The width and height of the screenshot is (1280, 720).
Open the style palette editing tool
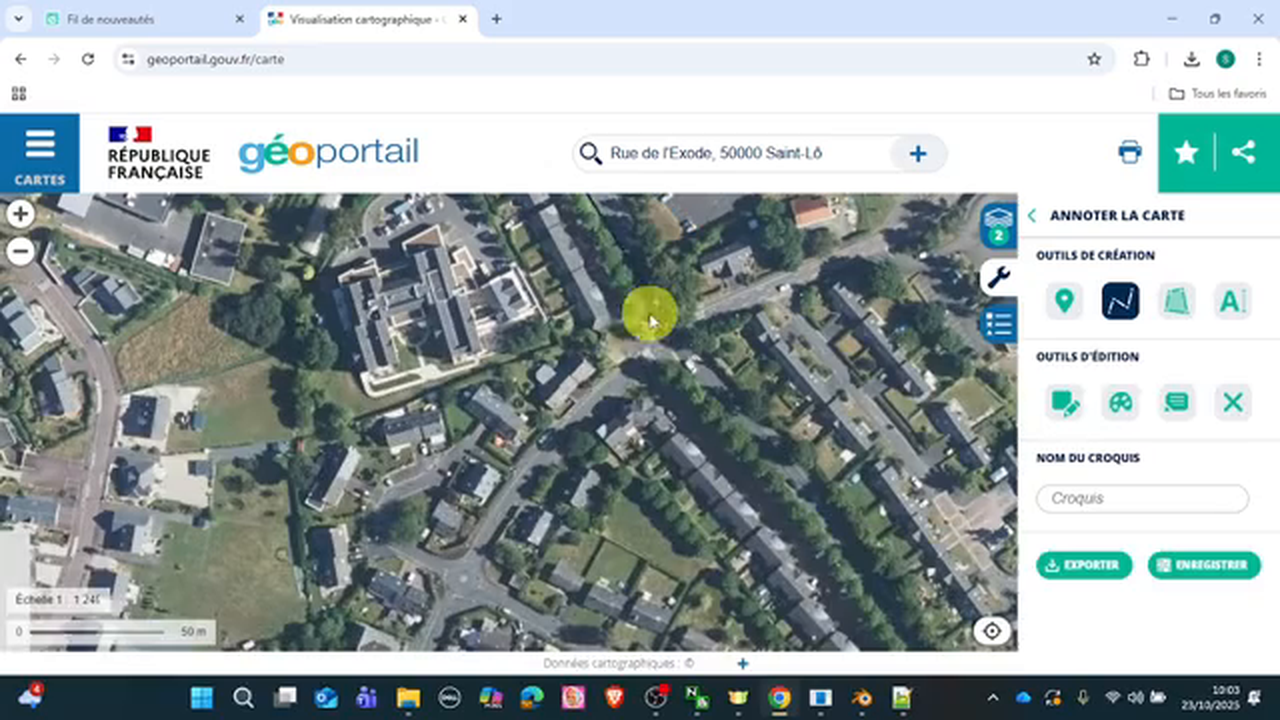1120,403
